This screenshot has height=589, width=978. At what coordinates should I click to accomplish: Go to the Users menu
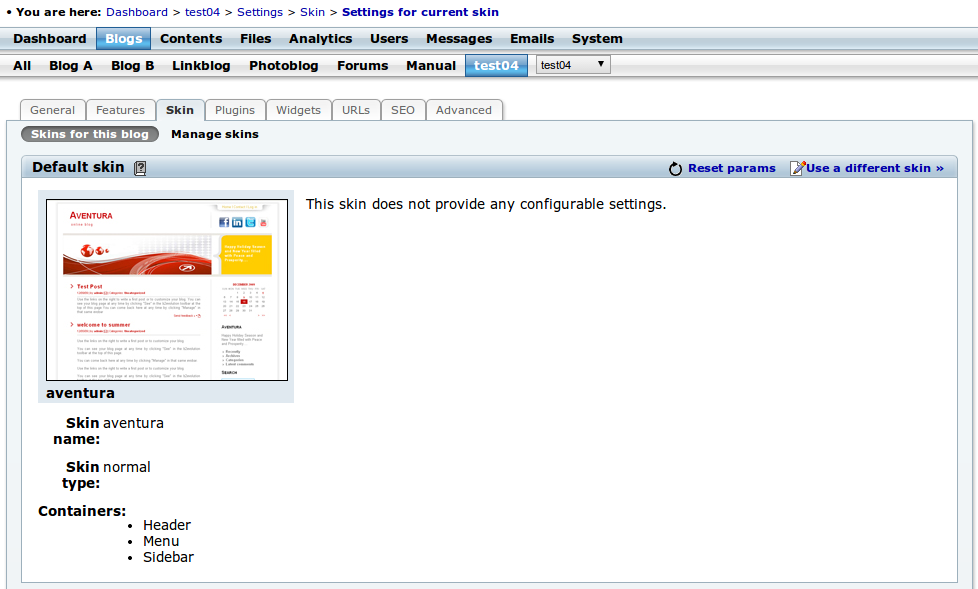389,39
